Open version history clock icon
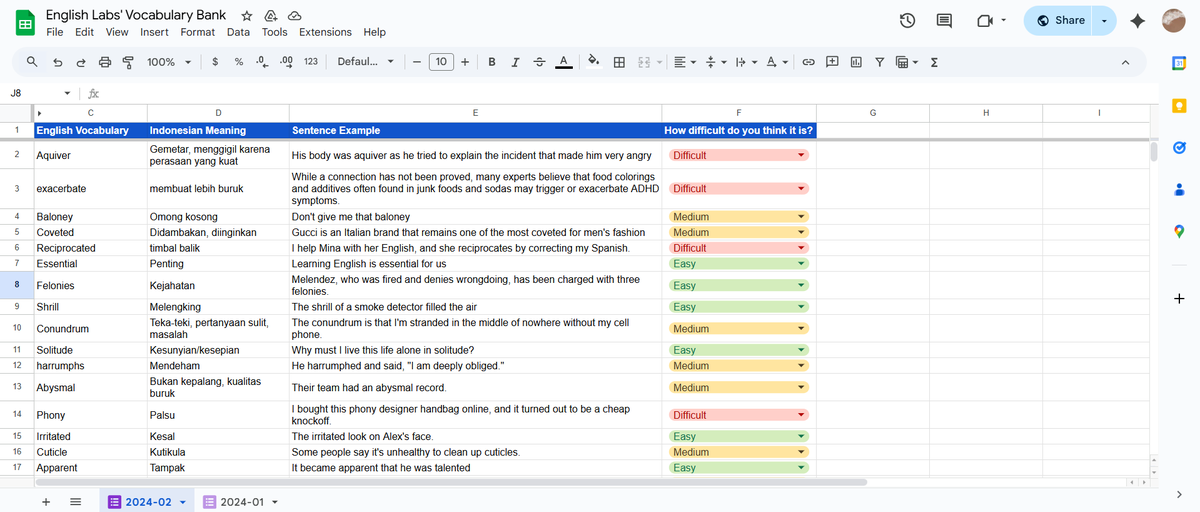The width and height of the screenshot is (1200, 512). point(907,20)
